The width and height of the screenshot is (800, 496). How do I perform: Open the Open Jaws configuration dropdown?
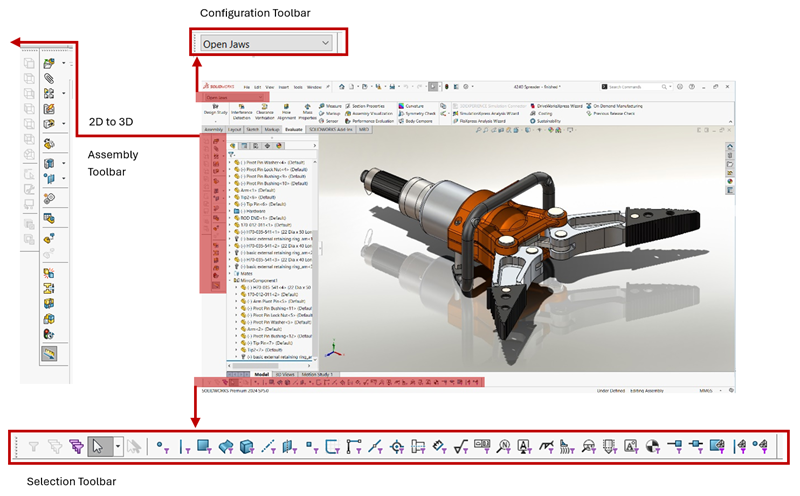pyautogui.click(x=265, y=43)
